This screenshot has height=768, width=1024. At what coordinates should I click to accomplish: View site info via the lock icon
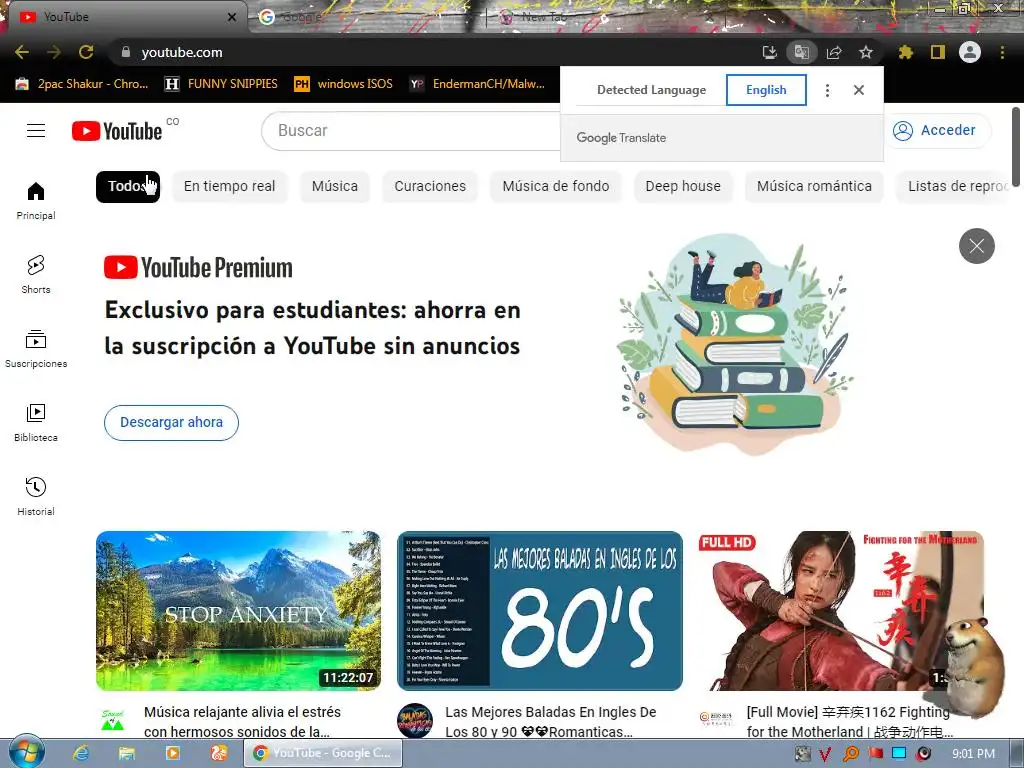[x=126, y=52]
